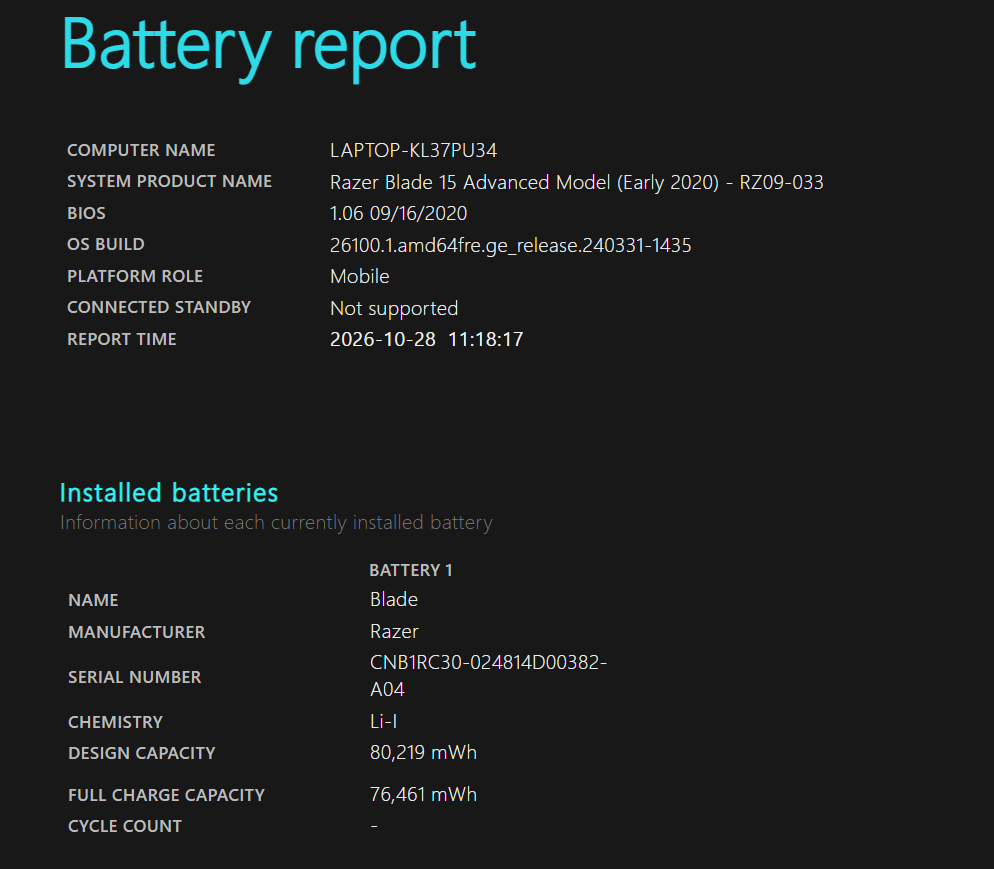Click BIOS value 1.06 09/16/2020

[x=399, y=214]
